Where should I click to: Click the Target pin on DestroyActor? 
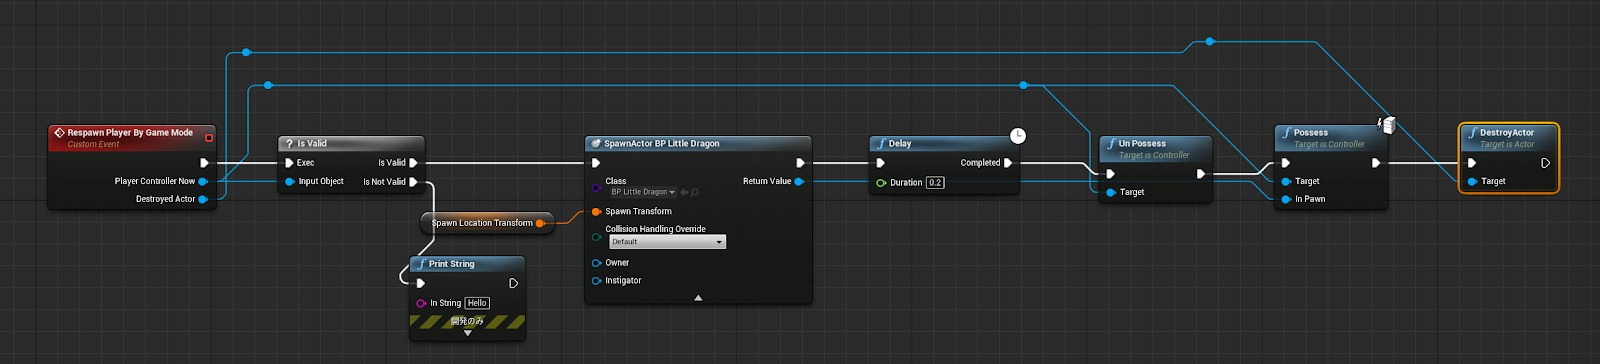pyautogui.click(x=1472, y=181)
